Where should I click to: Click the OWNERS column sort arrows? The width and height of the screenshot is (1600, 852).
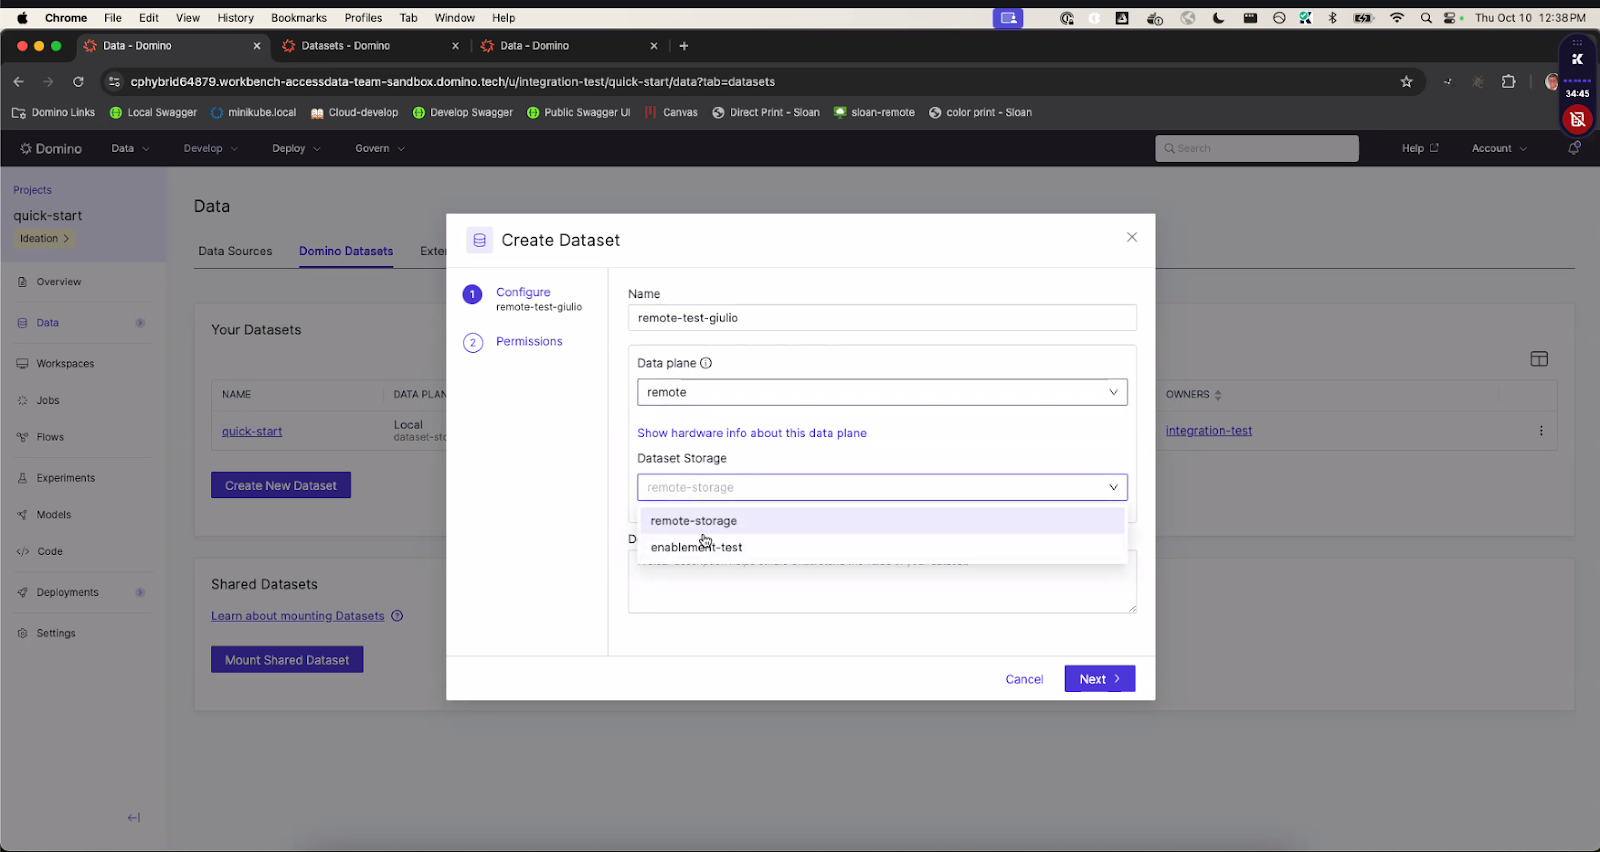[x=1218, y=395]
